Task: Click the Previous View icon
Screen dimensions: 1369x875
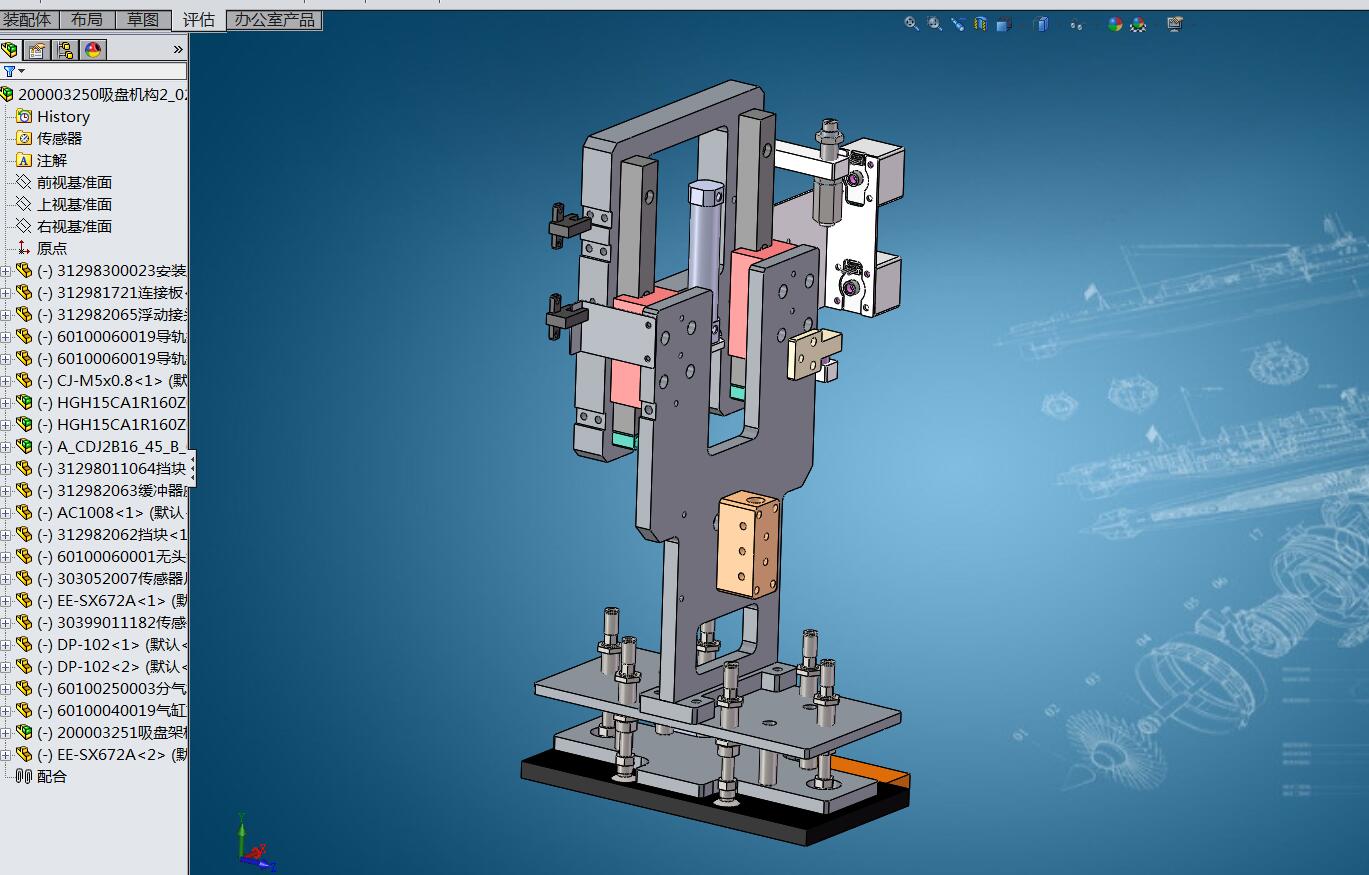Action: point(958,23)
